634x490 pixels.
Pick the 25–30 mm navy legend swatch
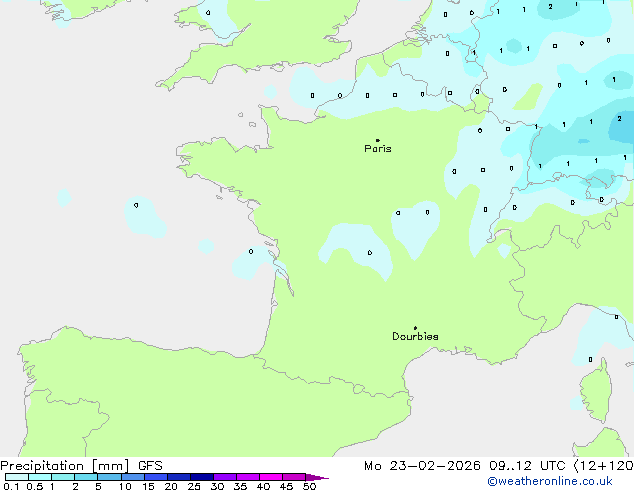[201, 477]
